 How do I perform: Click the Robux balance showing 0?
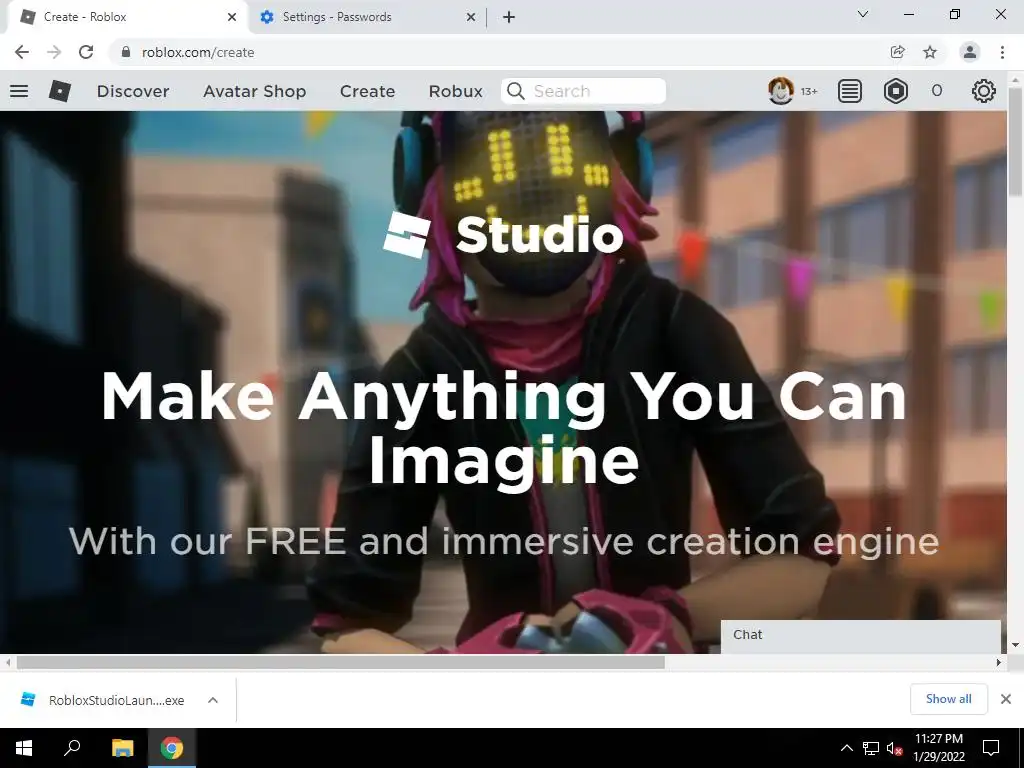point(936,91)
